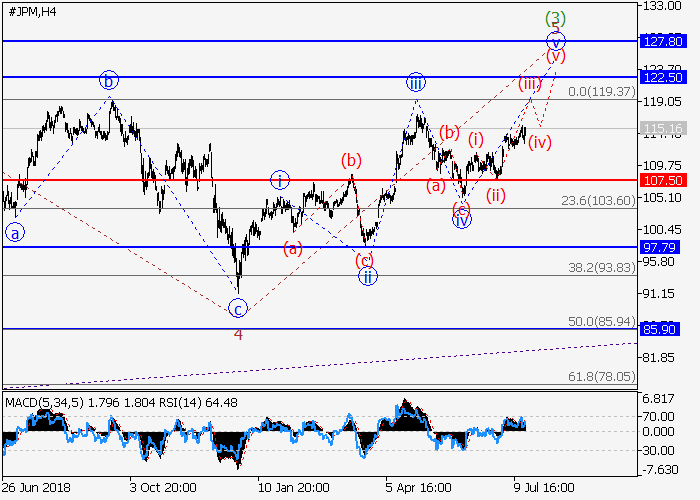
Task: Click the blue circled c wave marker
Action: [x=237, y=307]
